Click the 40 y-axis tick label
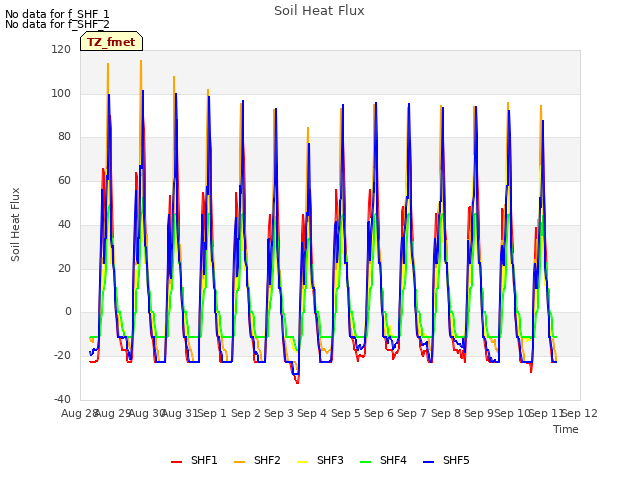This screenshot has width=640, height=480. [64, 224]
